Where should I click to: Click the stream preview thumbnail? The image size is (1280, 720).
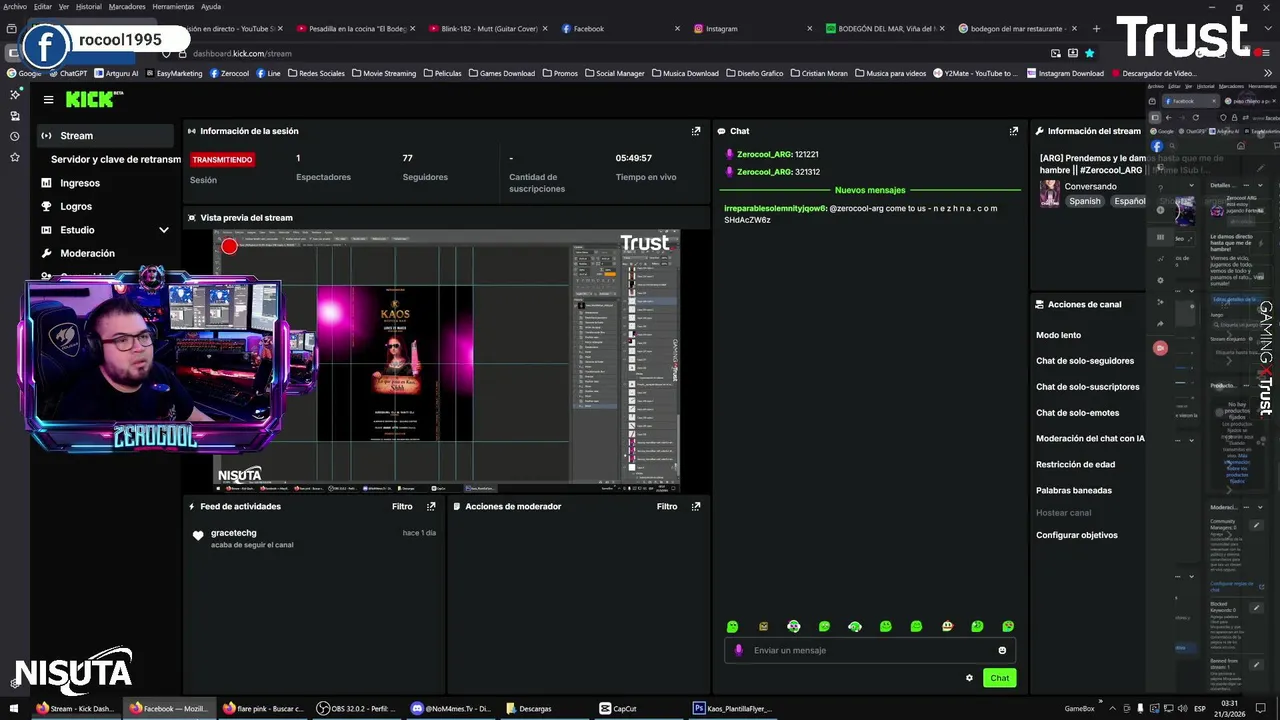coord(446,362)
